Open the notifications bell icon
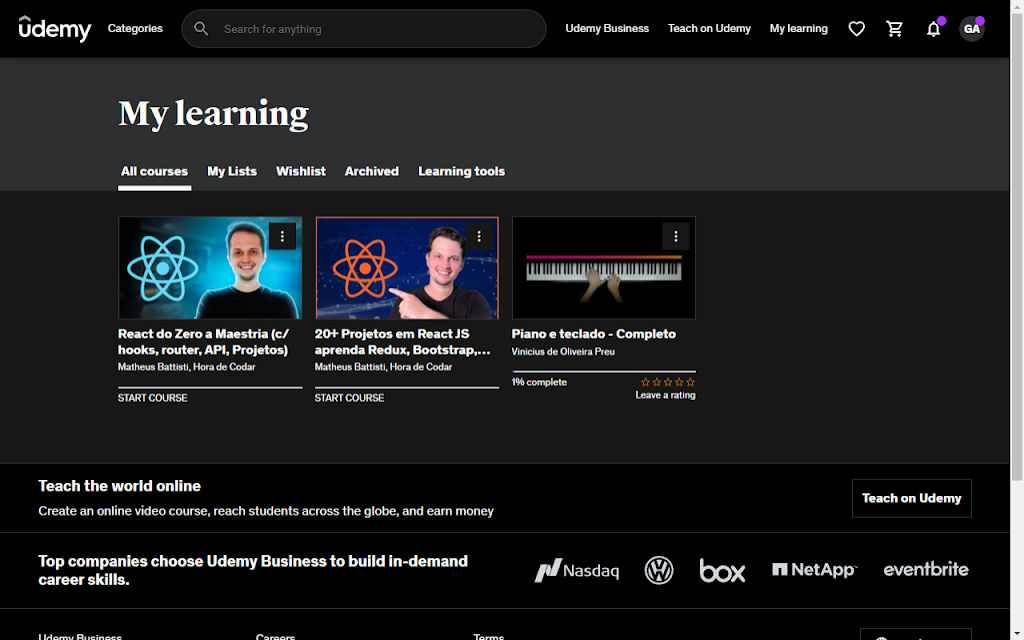Viewport: 1024px width, 640px height. pyautogui.click(x=933, y=29)
